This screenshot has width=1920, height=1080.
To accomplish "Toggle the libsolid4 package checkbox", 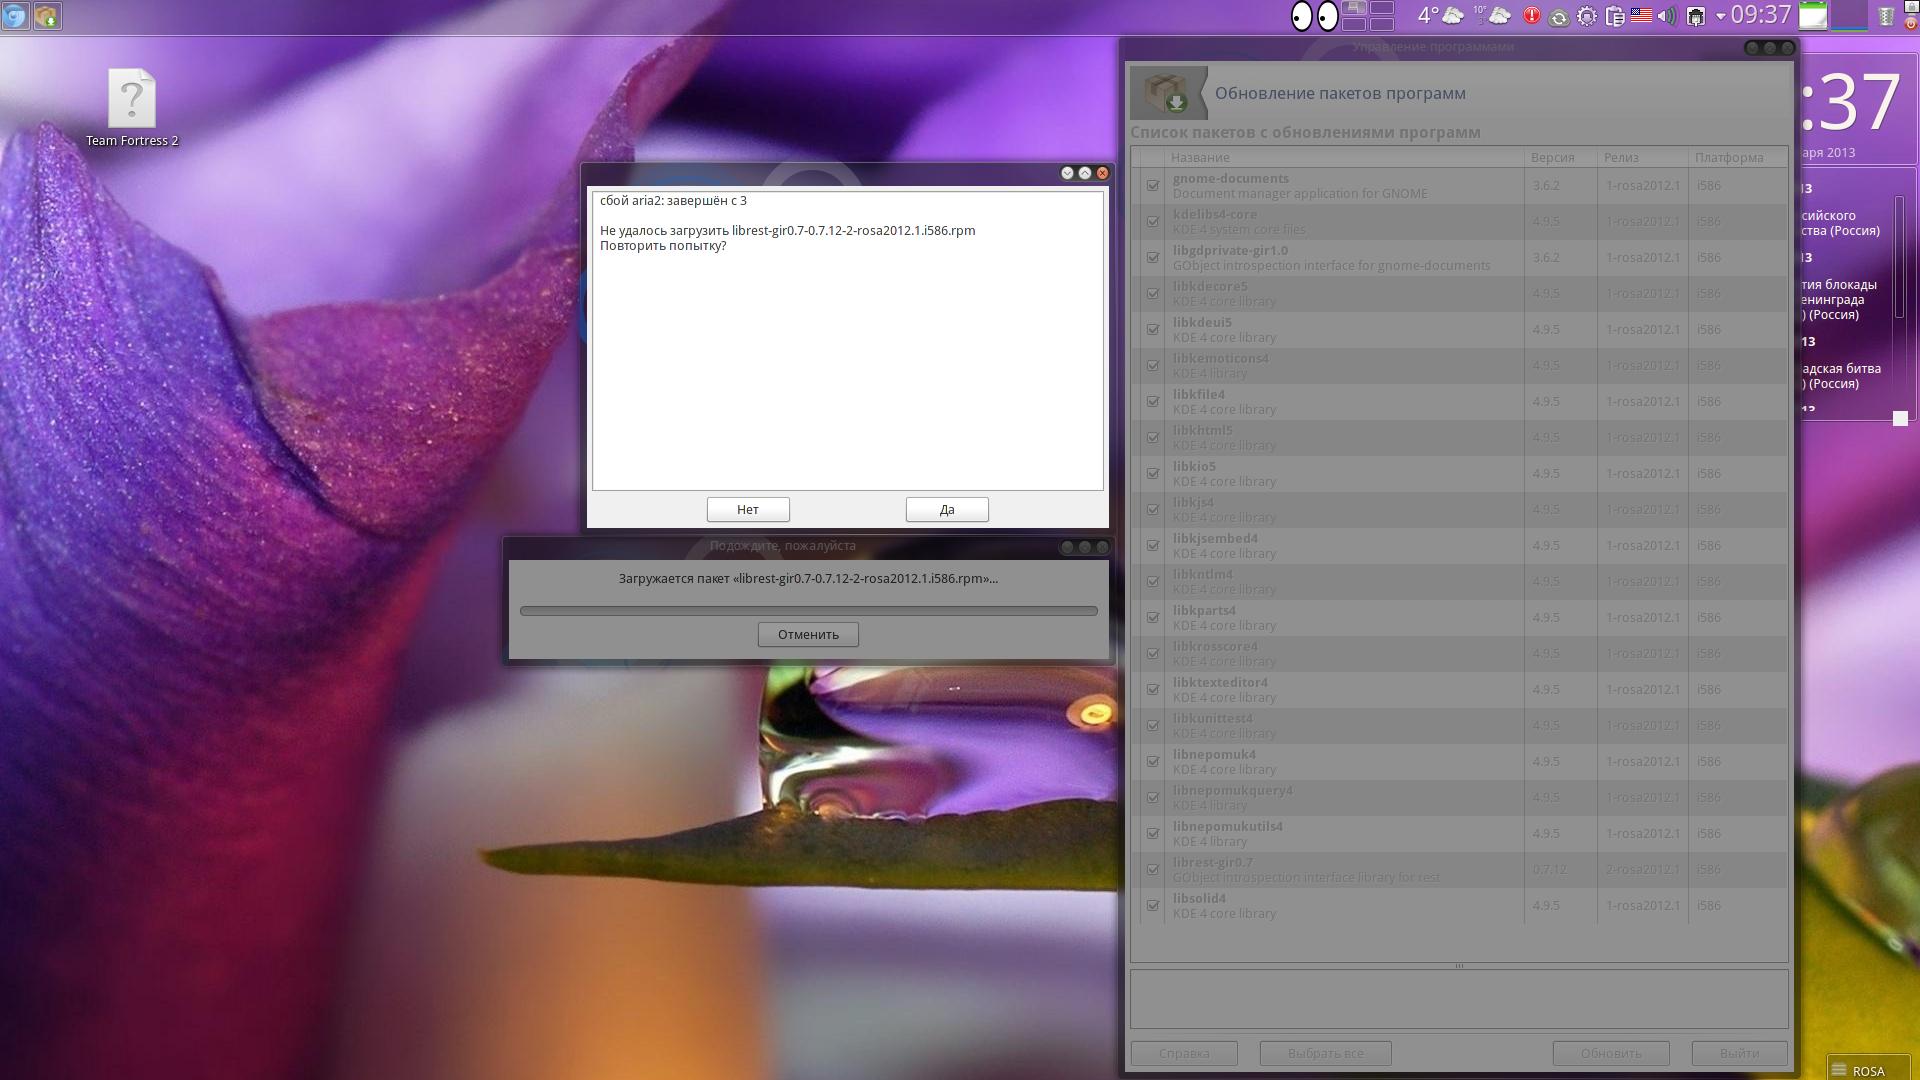I will pos(1153,906).
